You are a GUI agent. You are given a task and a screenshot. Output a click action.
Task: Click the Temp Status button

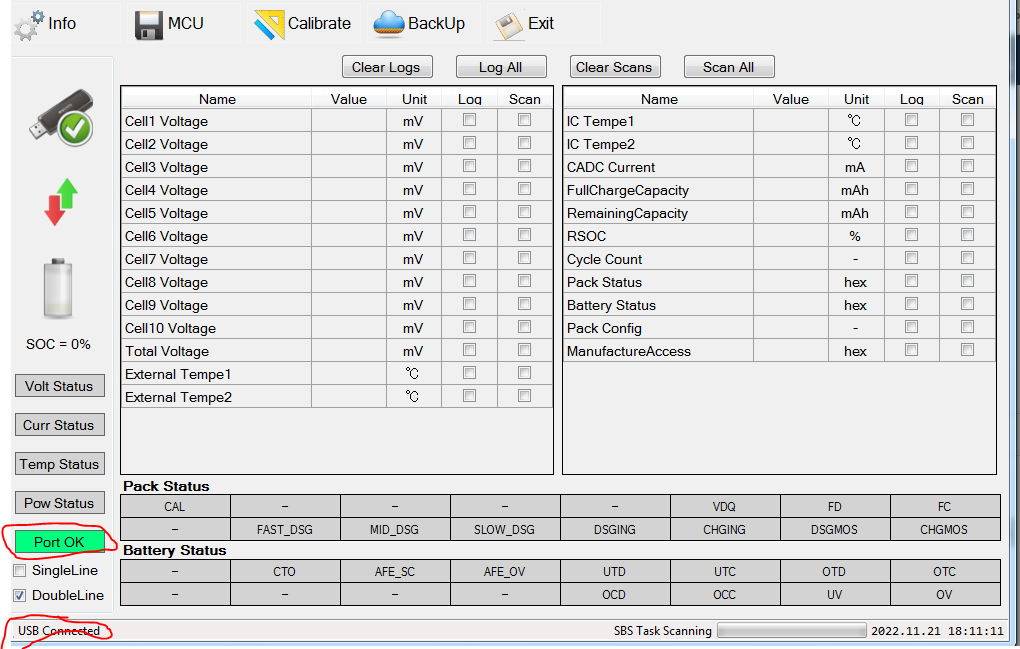59,464
